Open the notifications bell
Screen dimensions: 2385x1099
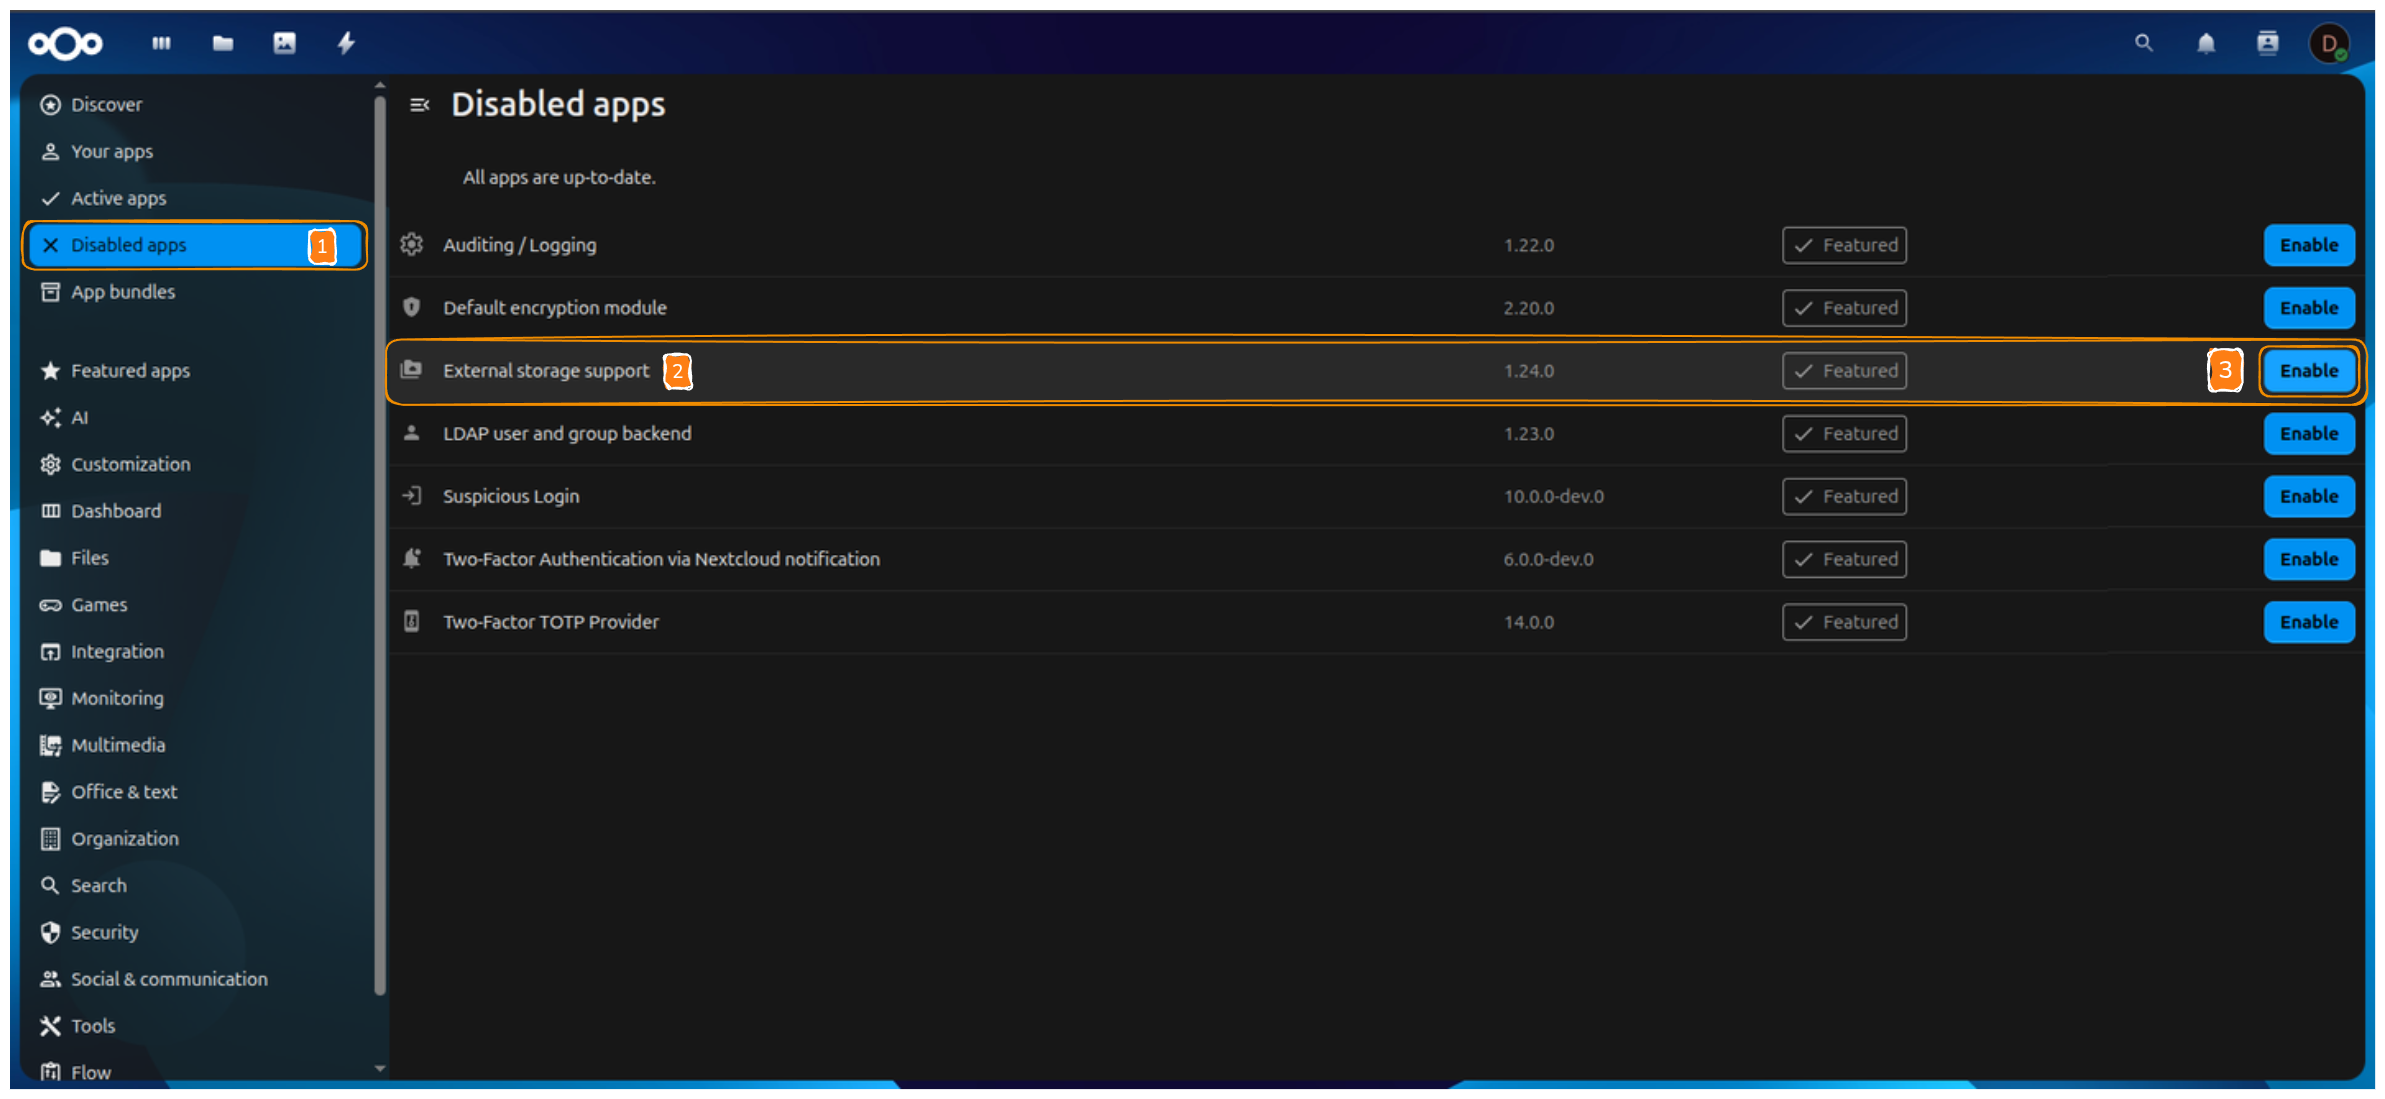[2205, 43]
